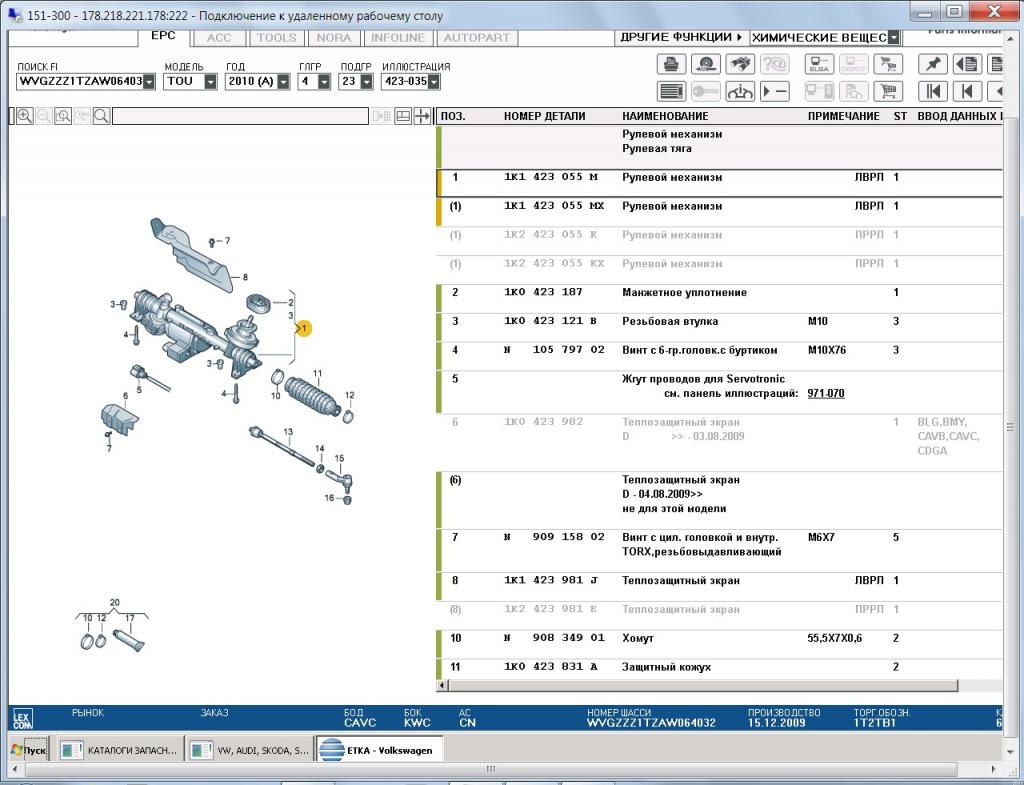Switch to the NORA tab
Viewport: 1024px width, 785px height.
tap(334, 38)
